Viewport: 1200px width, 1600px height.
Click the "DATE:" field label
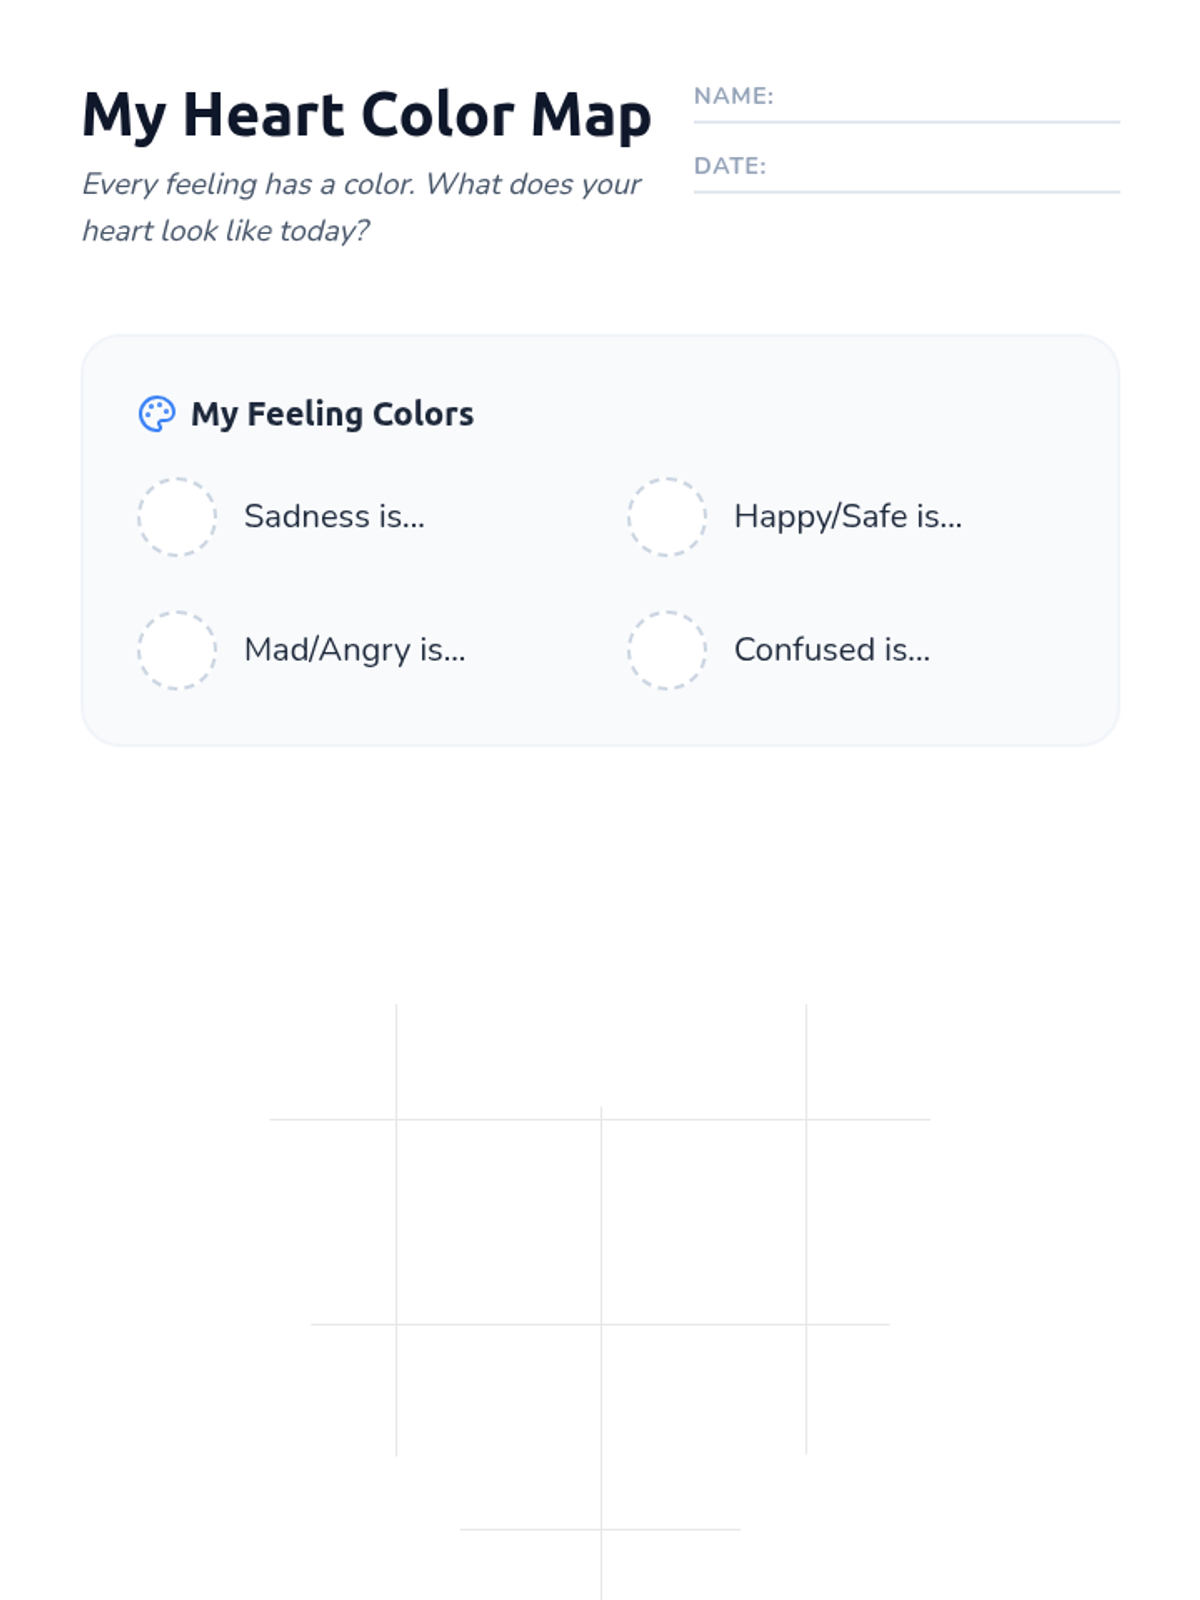(x=730, y=166)
